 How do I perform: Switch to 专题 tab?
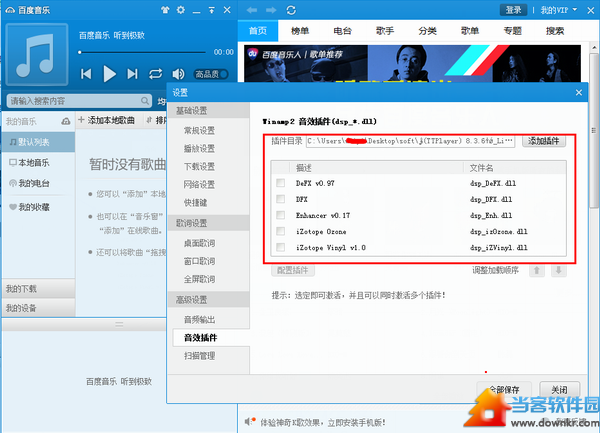pyautogui.click(x=513, y=31)
